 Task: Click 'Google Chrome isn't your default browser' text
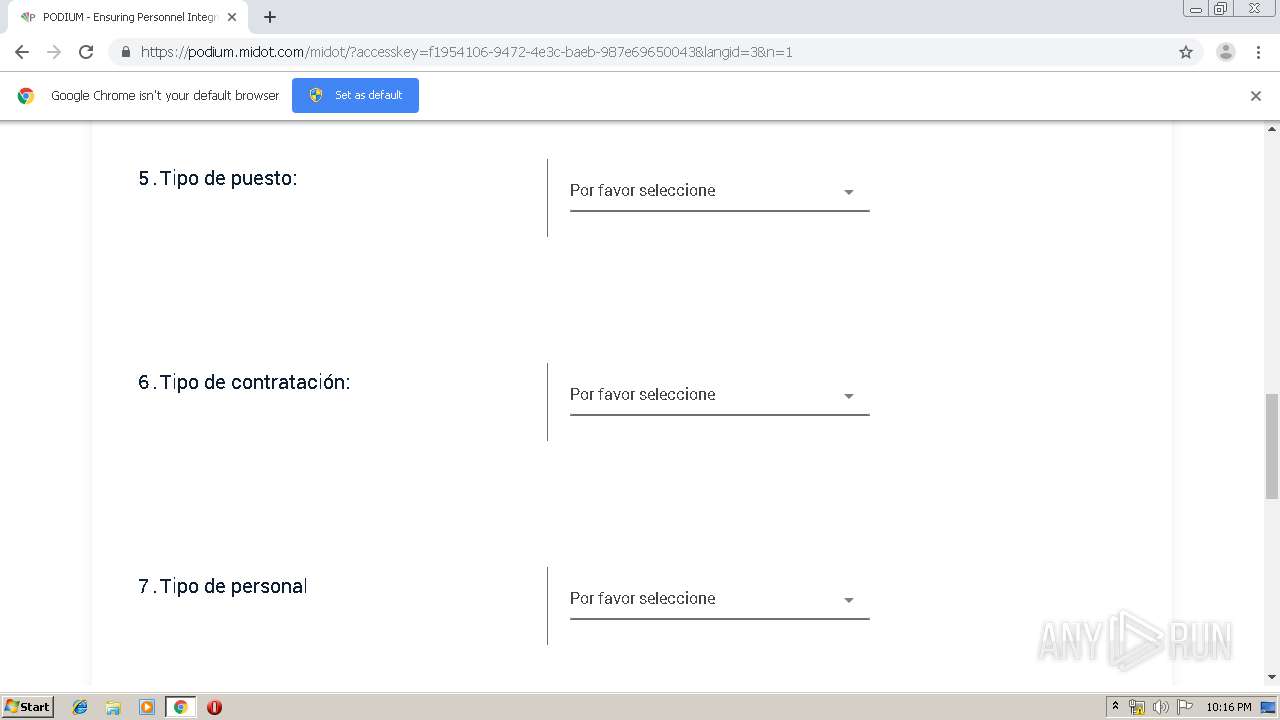165,95
